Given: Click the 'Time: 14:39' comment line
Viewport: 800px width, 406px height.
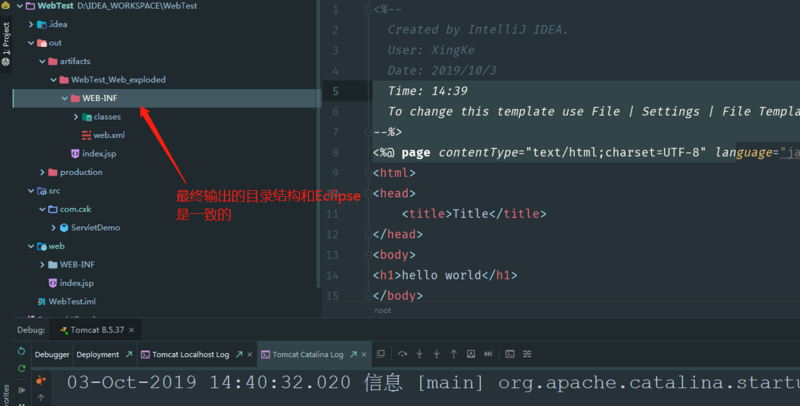Looking at the screenshot, I should [x=428, y=91].
